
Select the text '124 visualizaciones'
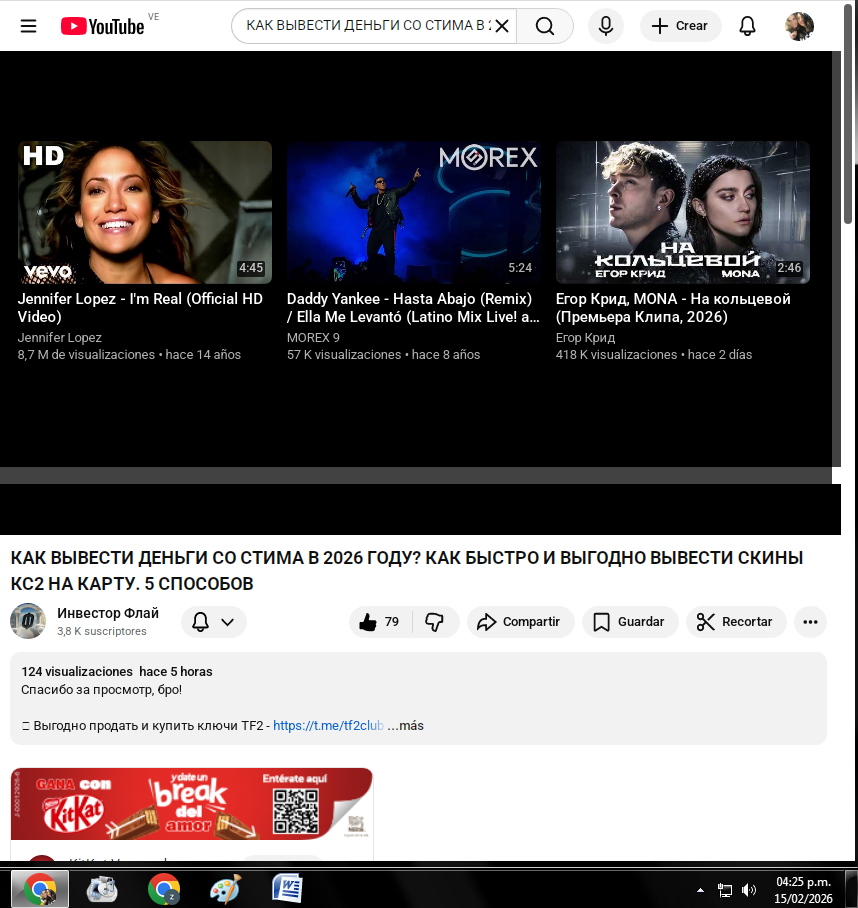click(77, 672)
